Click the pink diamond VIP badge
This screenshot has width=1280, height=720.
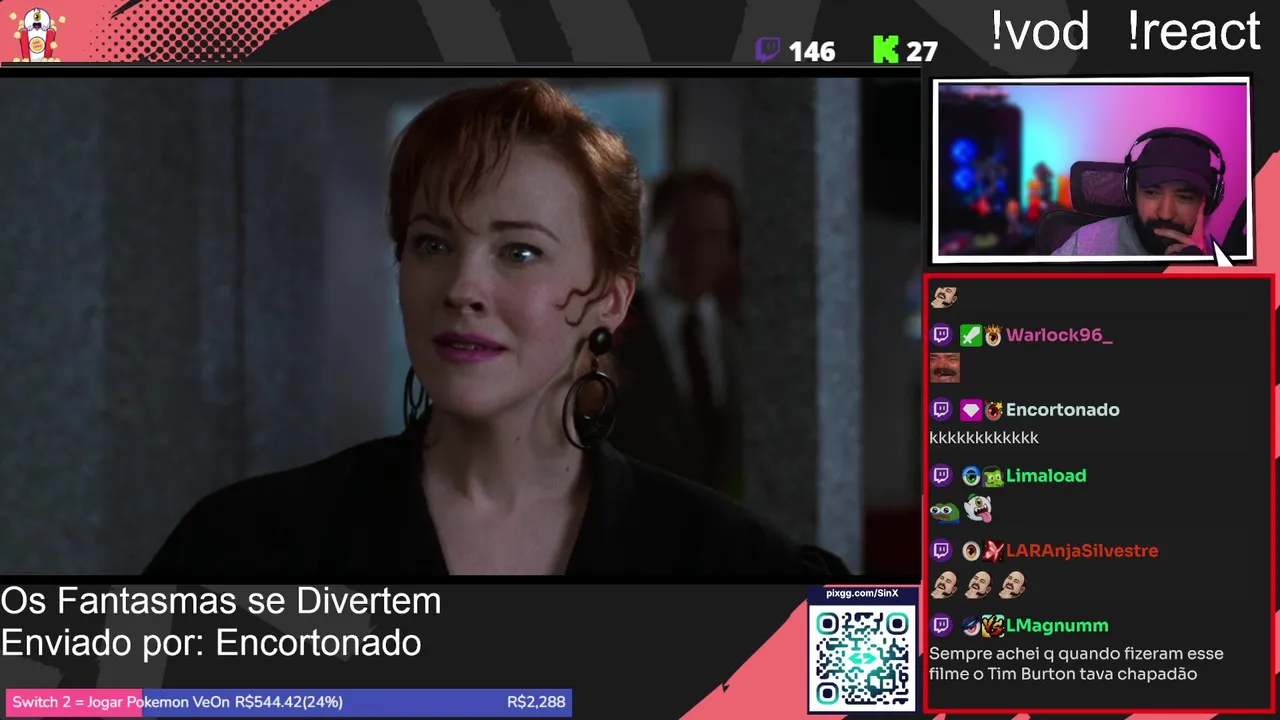970,410
